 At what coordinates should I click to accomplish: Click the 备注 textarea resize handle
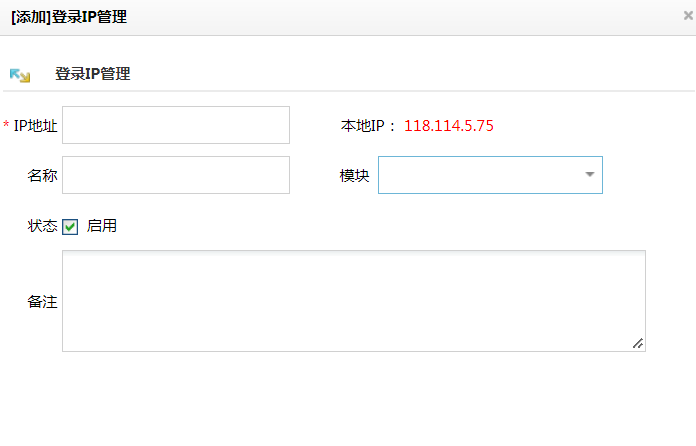click(638, 344)
